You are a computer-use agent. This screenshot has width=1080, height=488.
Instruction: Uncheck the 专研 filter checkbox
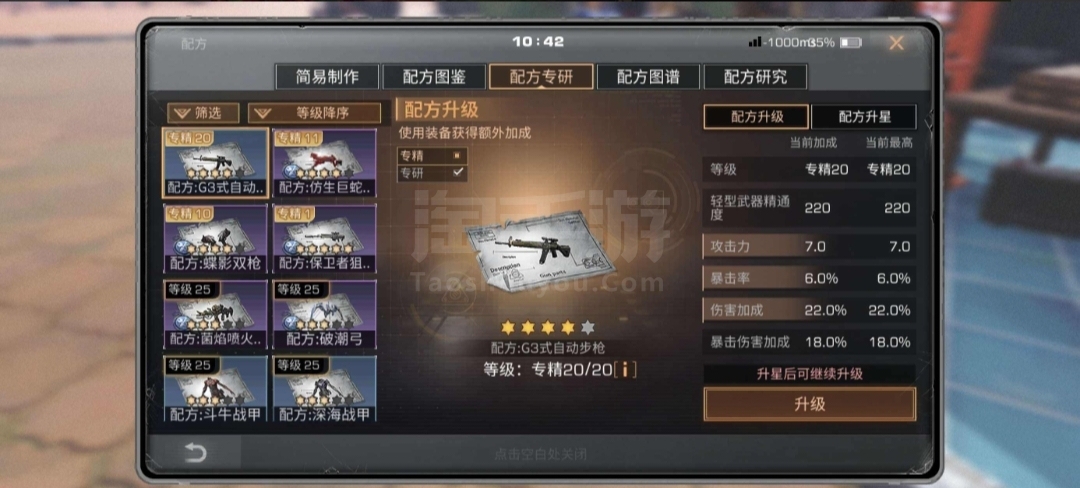(x=457, y=173)
